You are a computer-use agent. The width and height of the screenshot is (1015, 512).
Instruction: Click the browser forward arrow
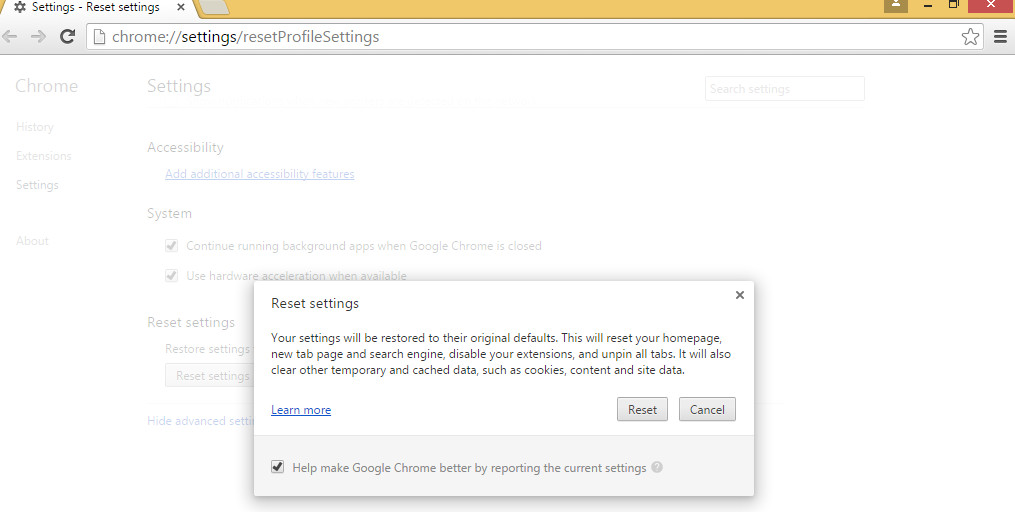[38, 37]
